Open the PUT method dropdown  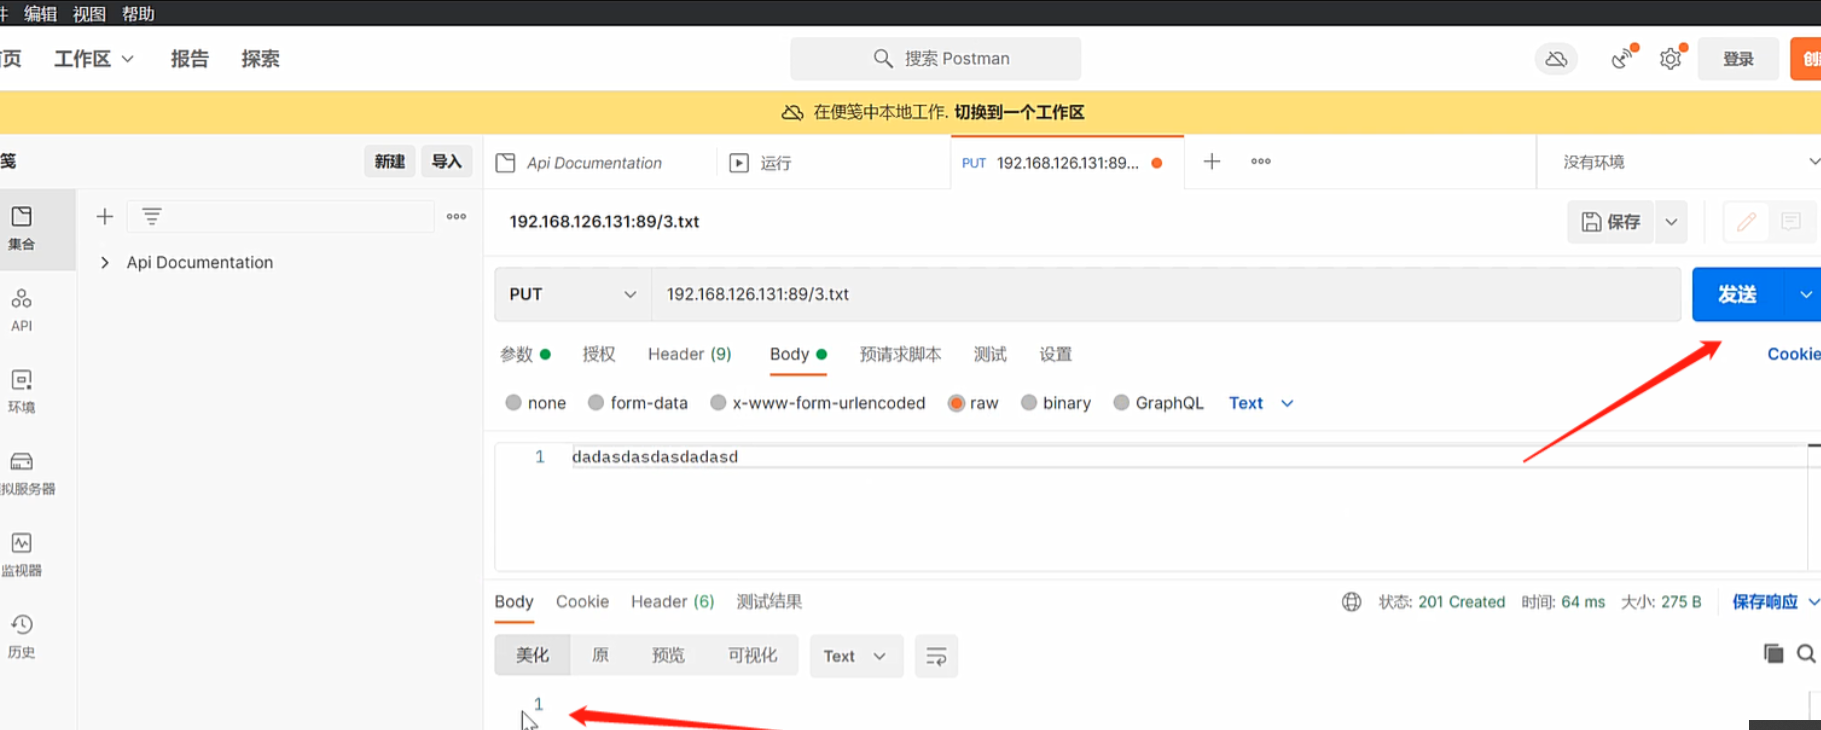click(x=573, y=294)
